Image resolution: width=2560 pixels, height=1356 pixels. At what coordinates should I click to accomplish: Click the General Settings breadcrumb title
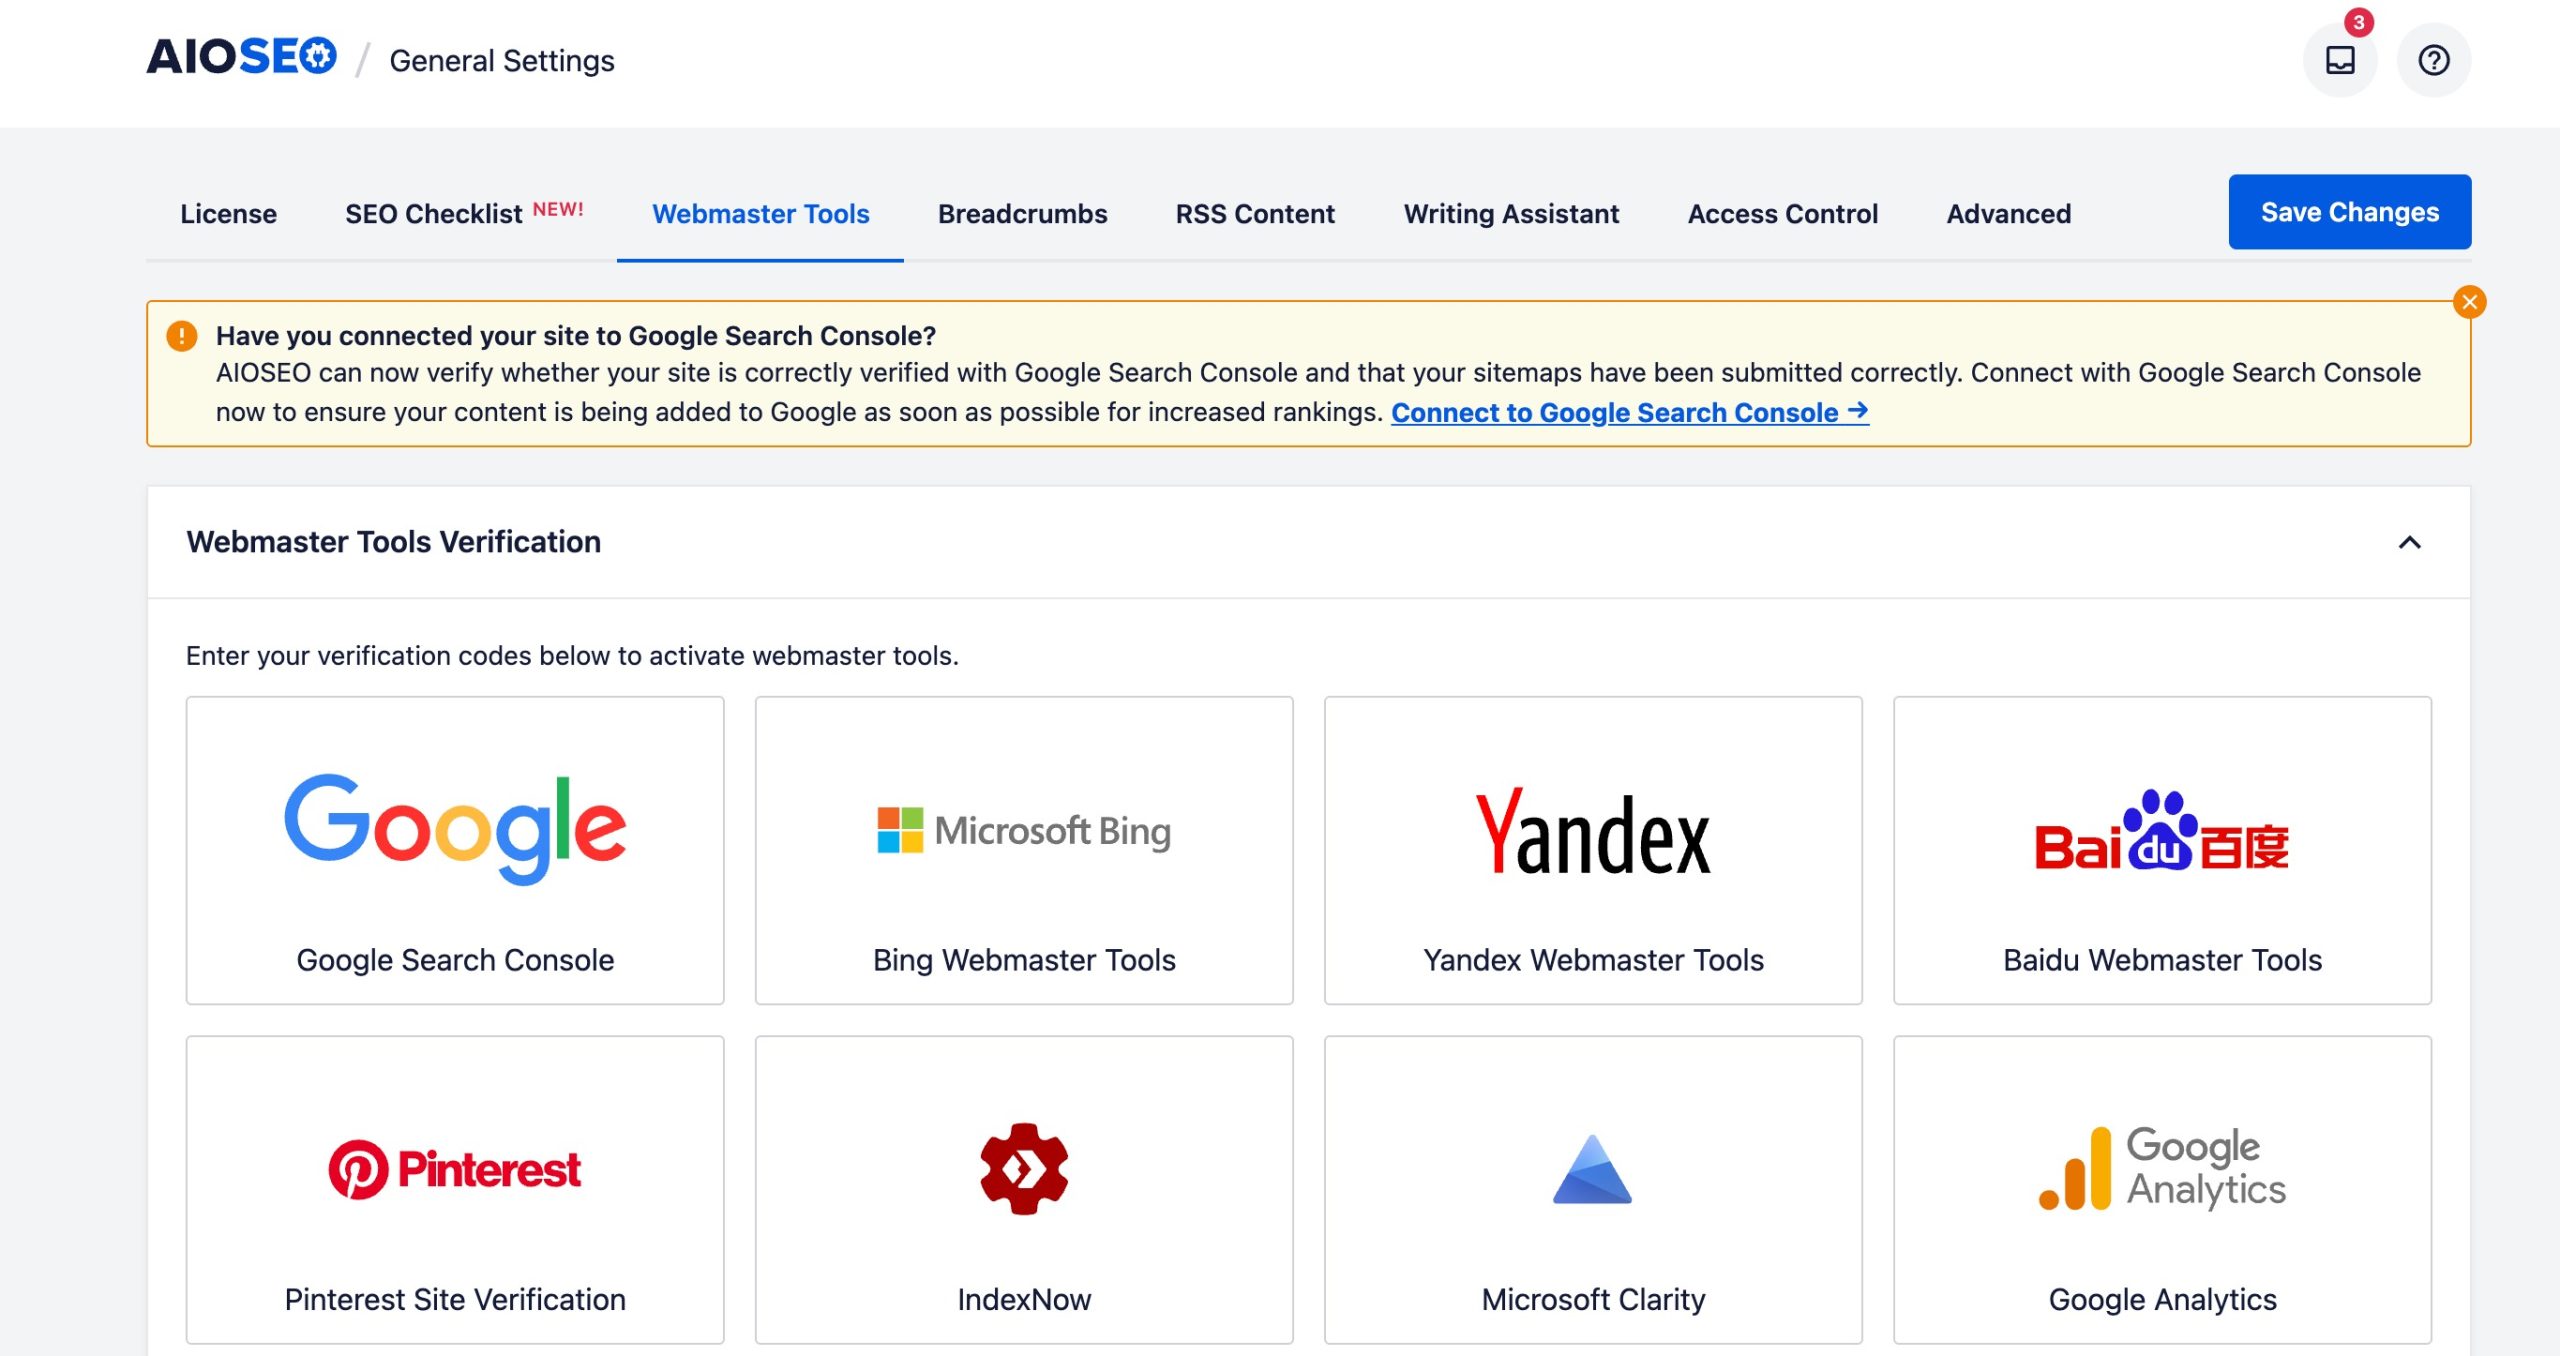click(502, 61)
